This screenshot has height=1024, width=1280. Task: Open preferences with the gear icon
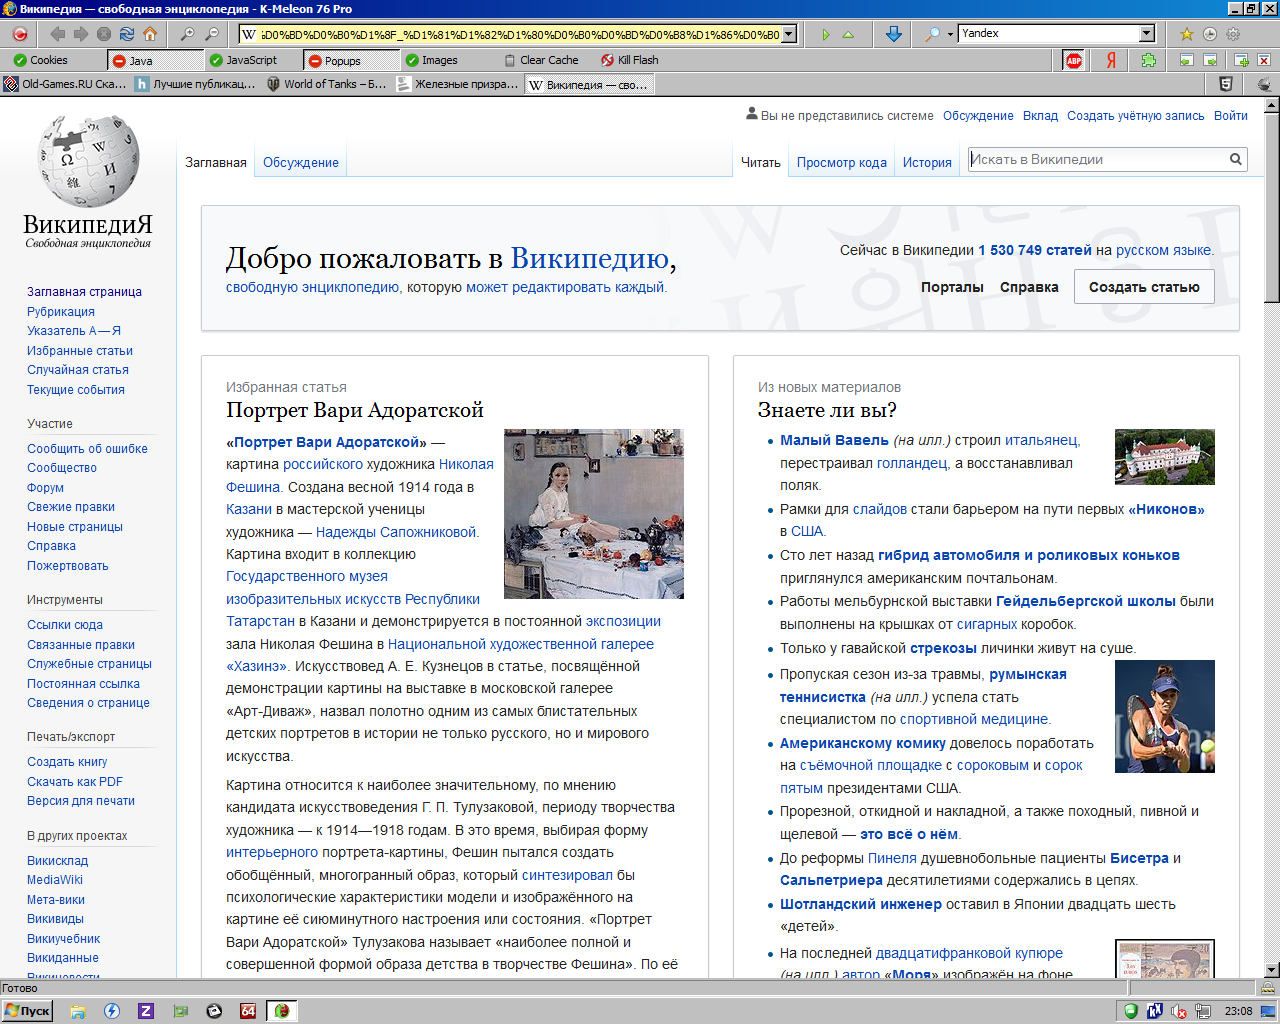1233,34
